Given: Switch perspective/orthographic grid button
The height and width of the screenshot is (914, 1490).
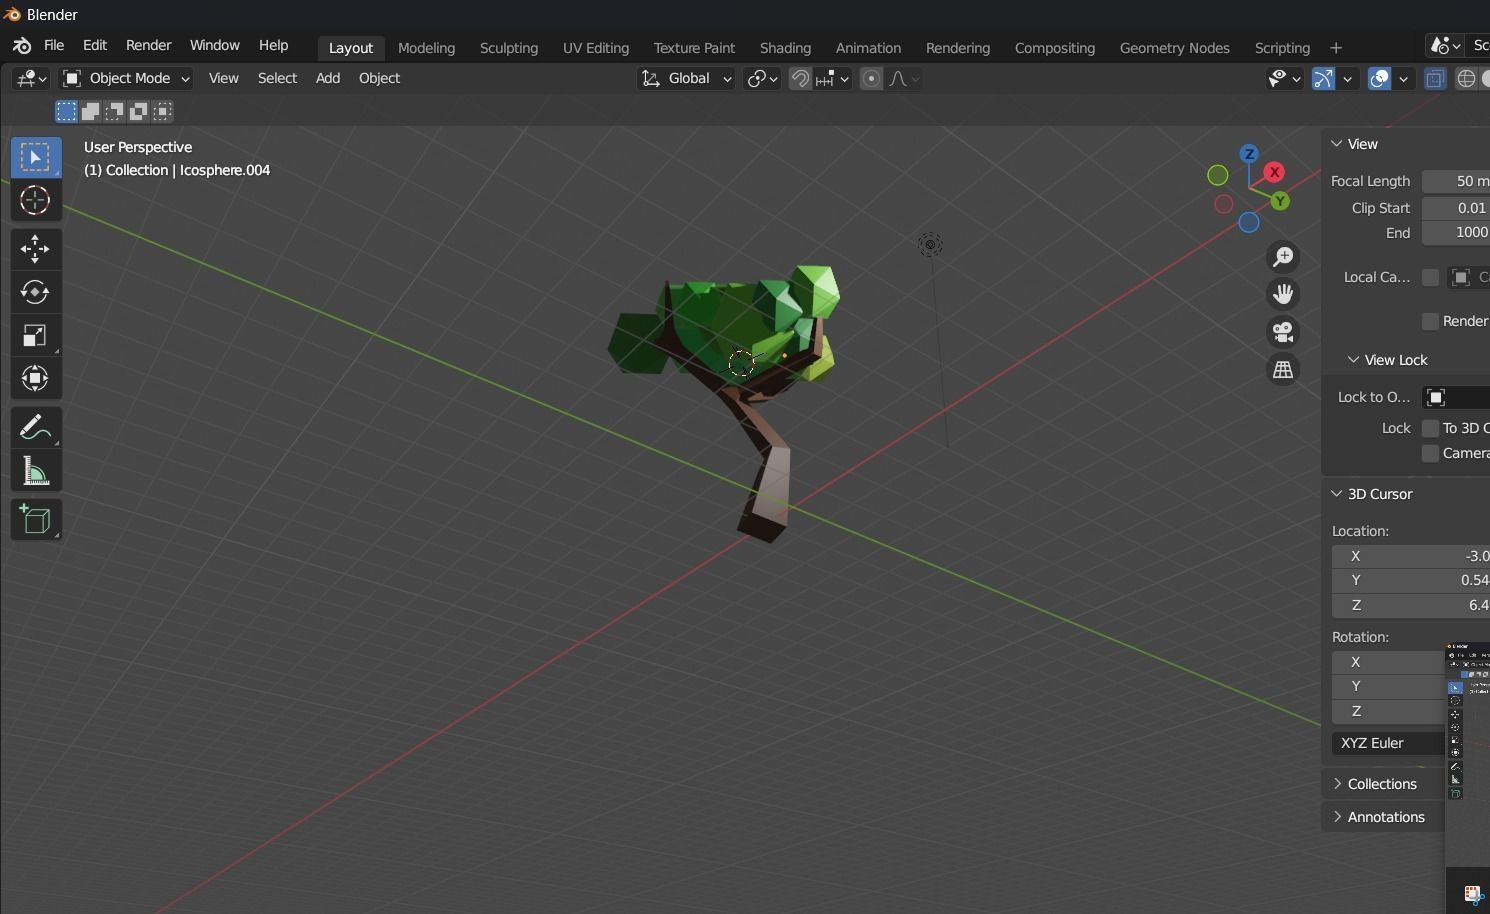Looking at the screenshot, I should [x=1283, y=370].
